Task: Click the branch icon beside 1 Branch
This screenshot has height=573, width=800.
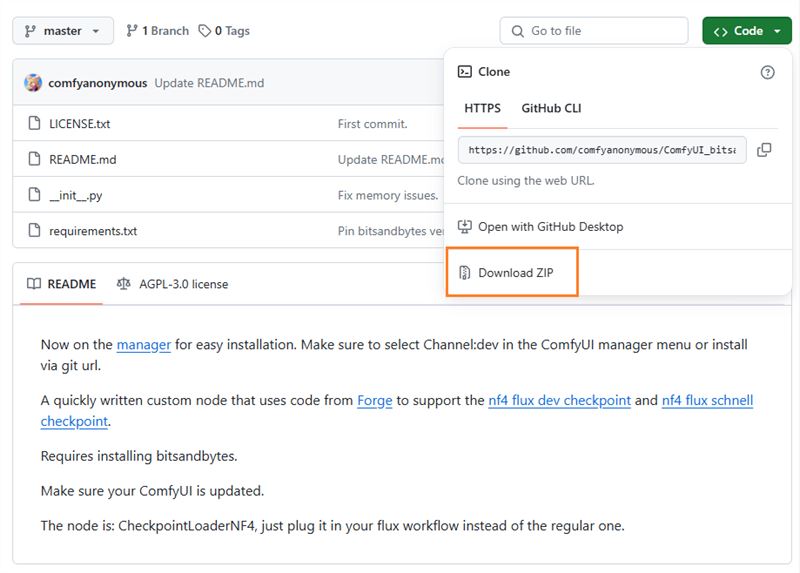Action: click(x=132, y=31)
